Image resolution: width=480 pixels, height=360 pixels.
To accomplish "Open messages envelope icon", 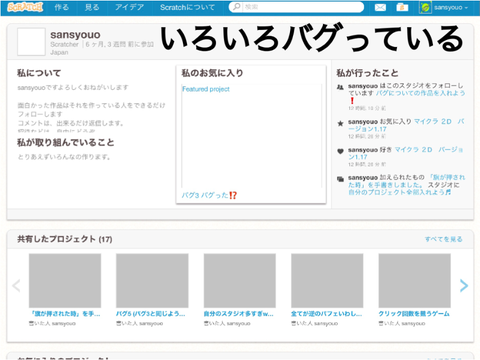I will pyautogui.click(x=380, y=7).
